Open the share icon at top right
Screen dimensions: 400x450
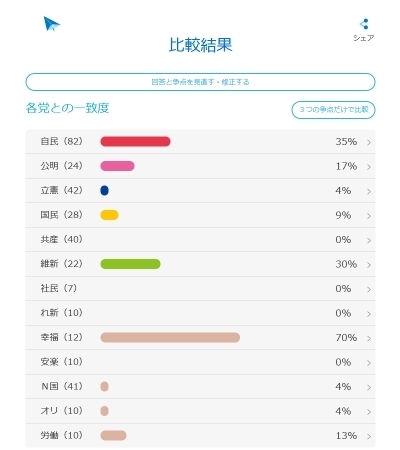364,24
